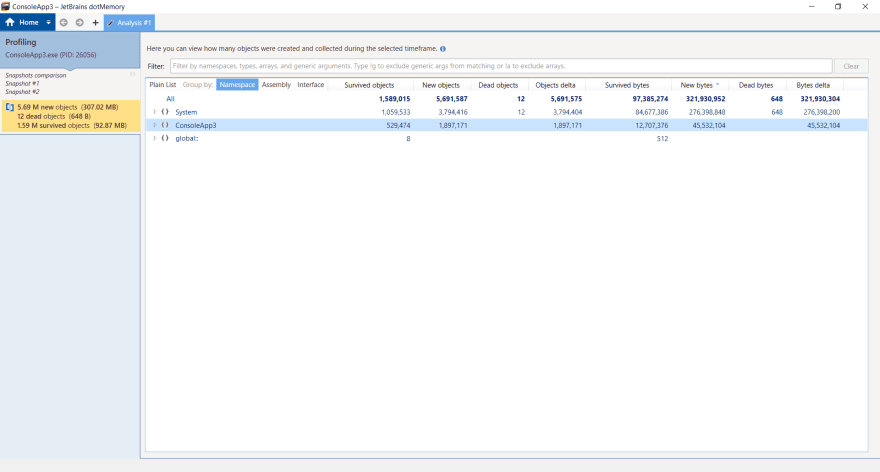This screenshot has height=472, width=880.
Task: Sort by Survived objects column
Action: click(x=369, y=85)
